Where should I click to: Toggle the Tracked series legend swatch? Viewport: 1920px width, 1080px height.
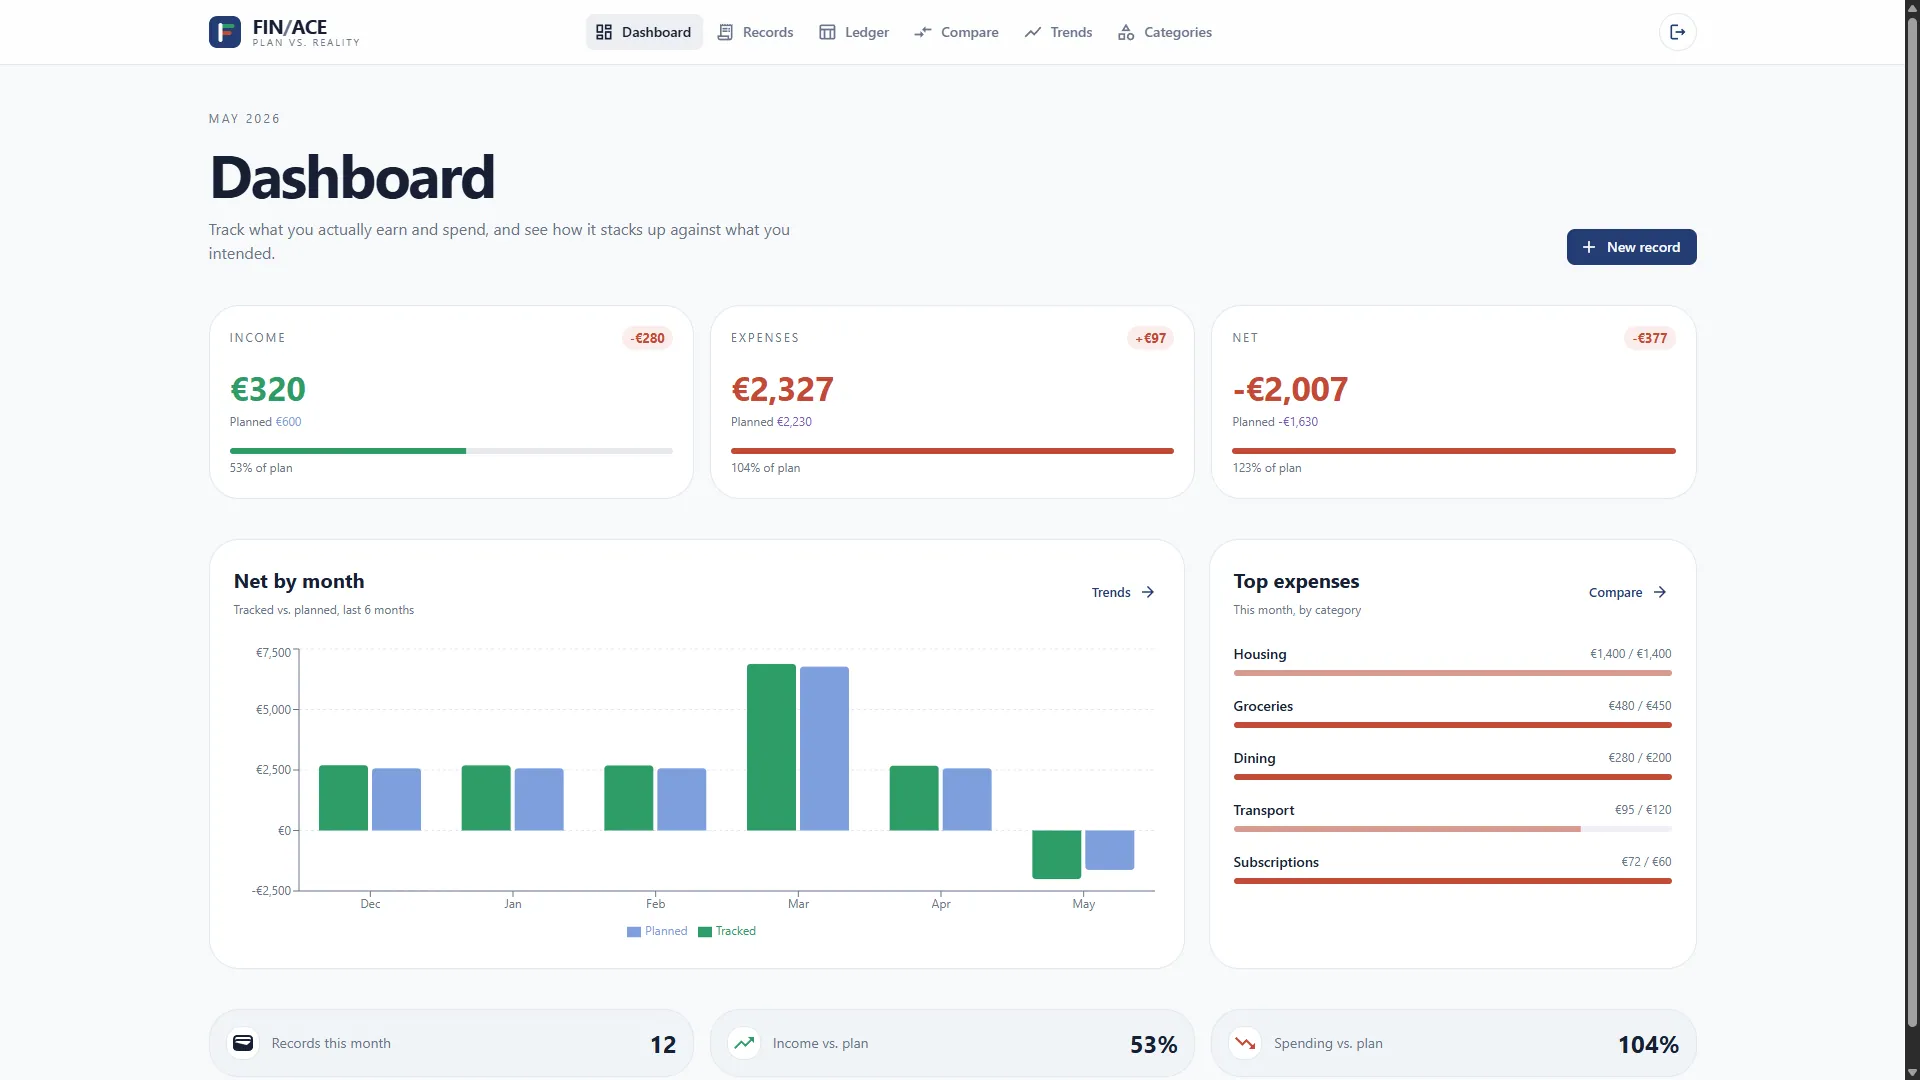(705, 932)
